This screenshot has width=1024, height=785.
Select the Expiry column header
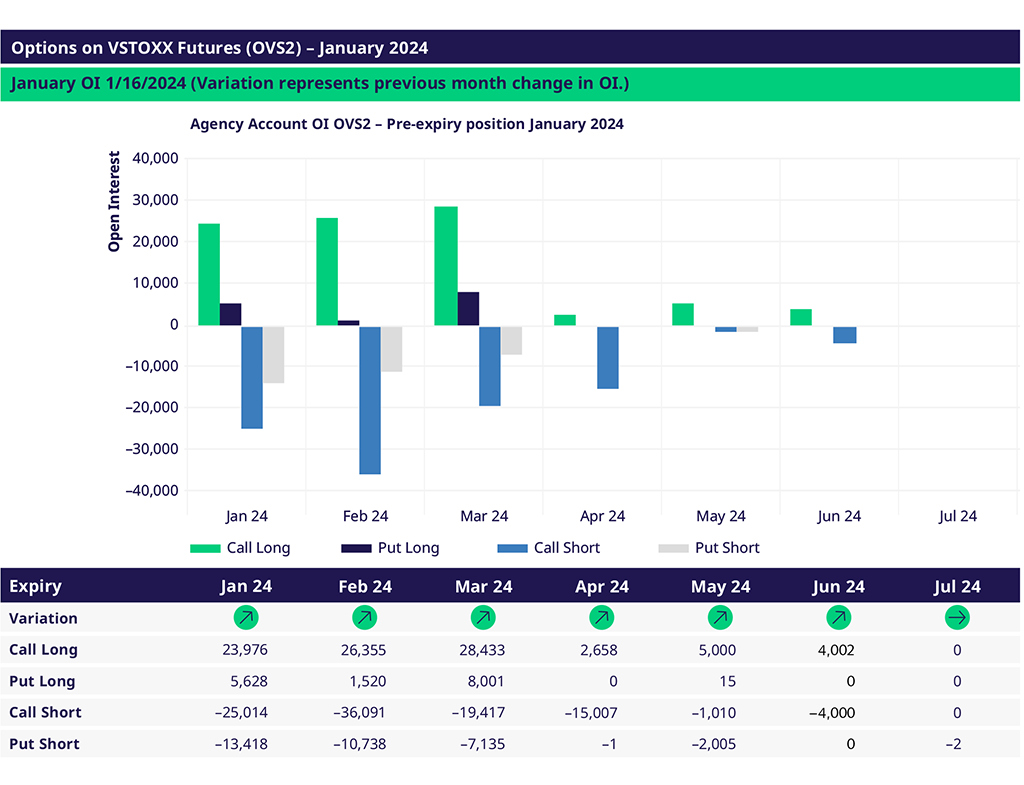coord(35,587)
